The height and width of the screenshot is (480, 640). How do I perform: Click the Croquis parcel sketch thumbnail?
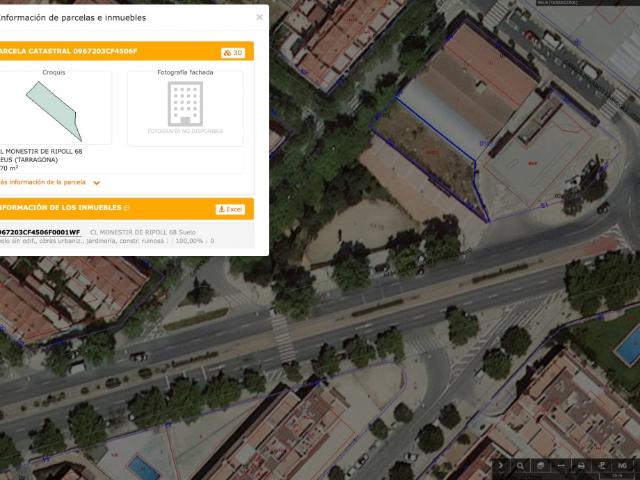[x=54, y=109]
